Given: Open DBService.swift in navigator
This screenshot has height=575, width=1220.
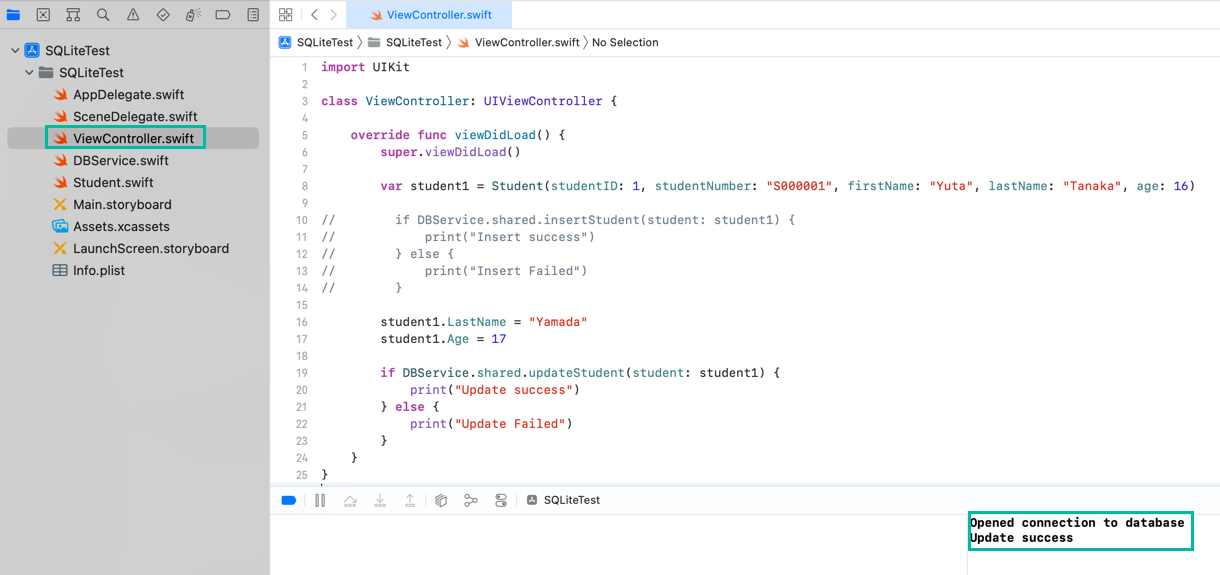Looking at the screenshot, I should [x=120, y=161].
